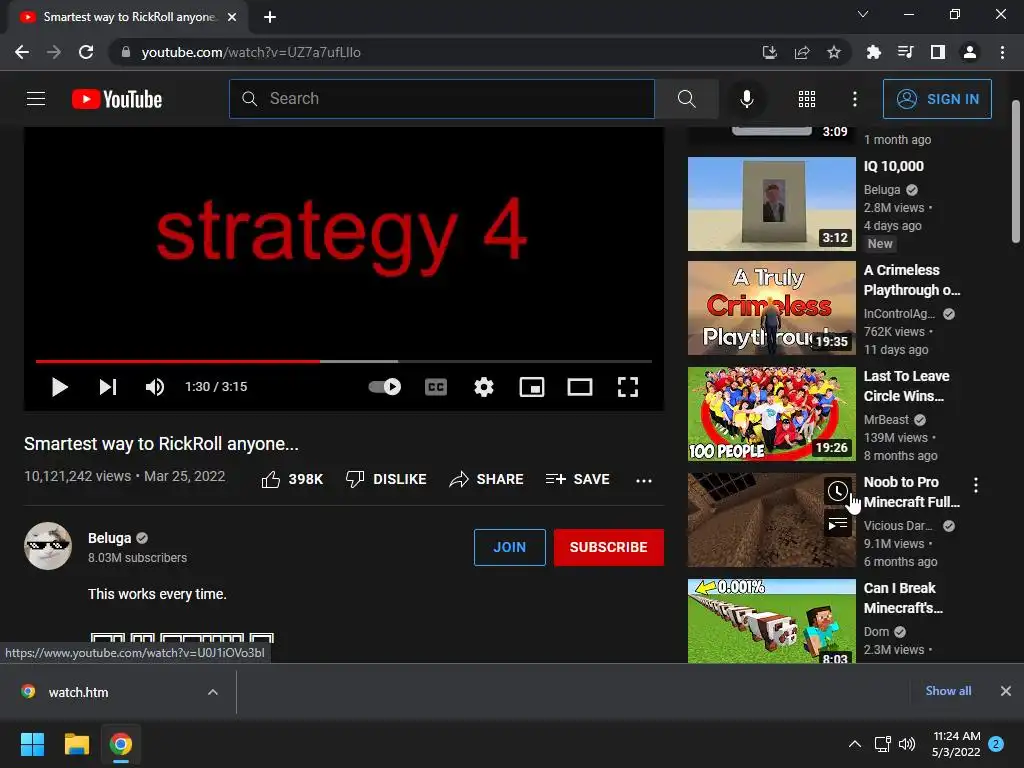Seek on the video progress bar
The image size is (1024, 768).
(344, 361)
